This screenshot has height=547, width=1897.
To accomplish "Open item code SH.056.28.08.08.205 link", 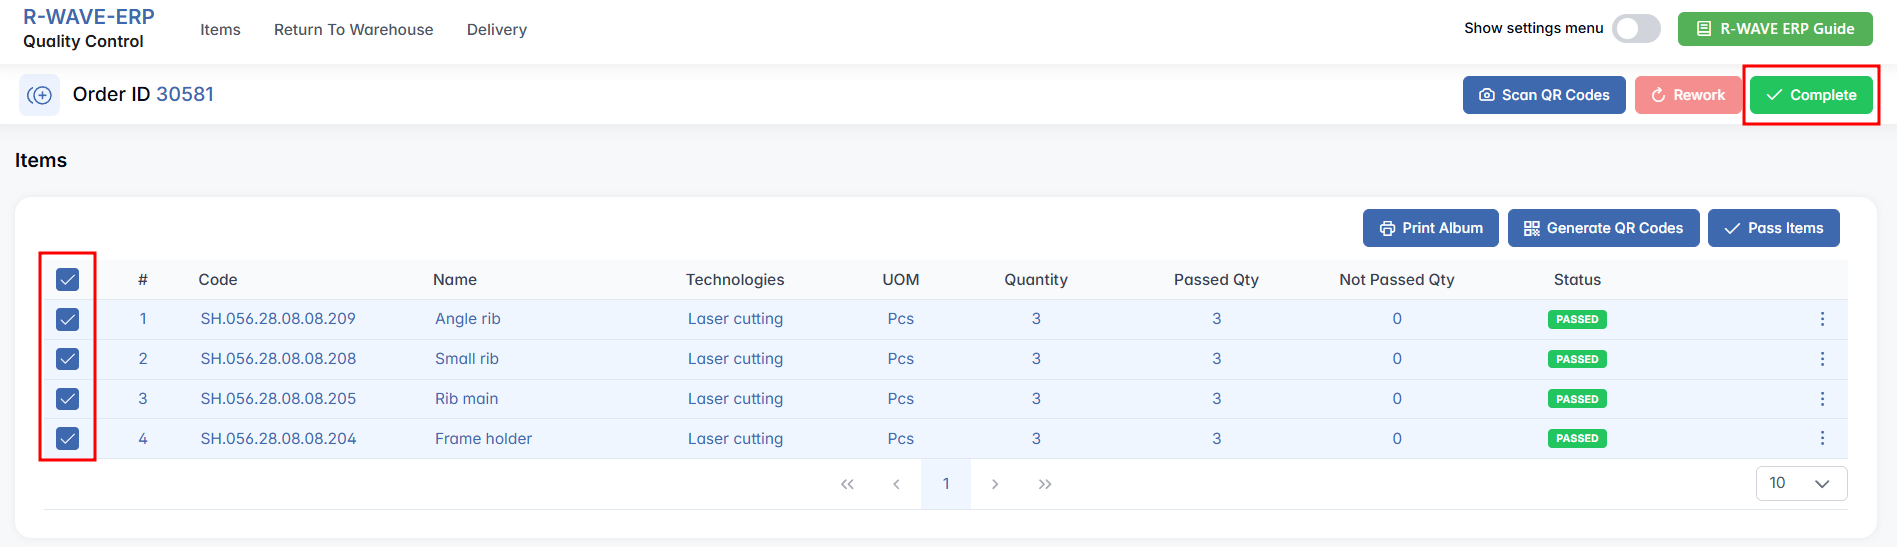I will (278, 399).
